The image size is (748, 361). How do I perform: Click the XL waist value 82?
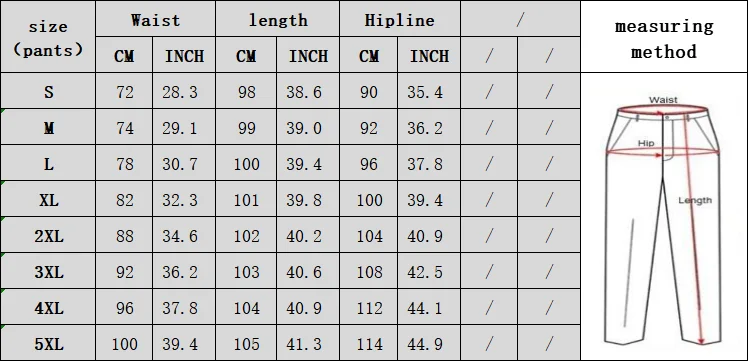(125, 200)
